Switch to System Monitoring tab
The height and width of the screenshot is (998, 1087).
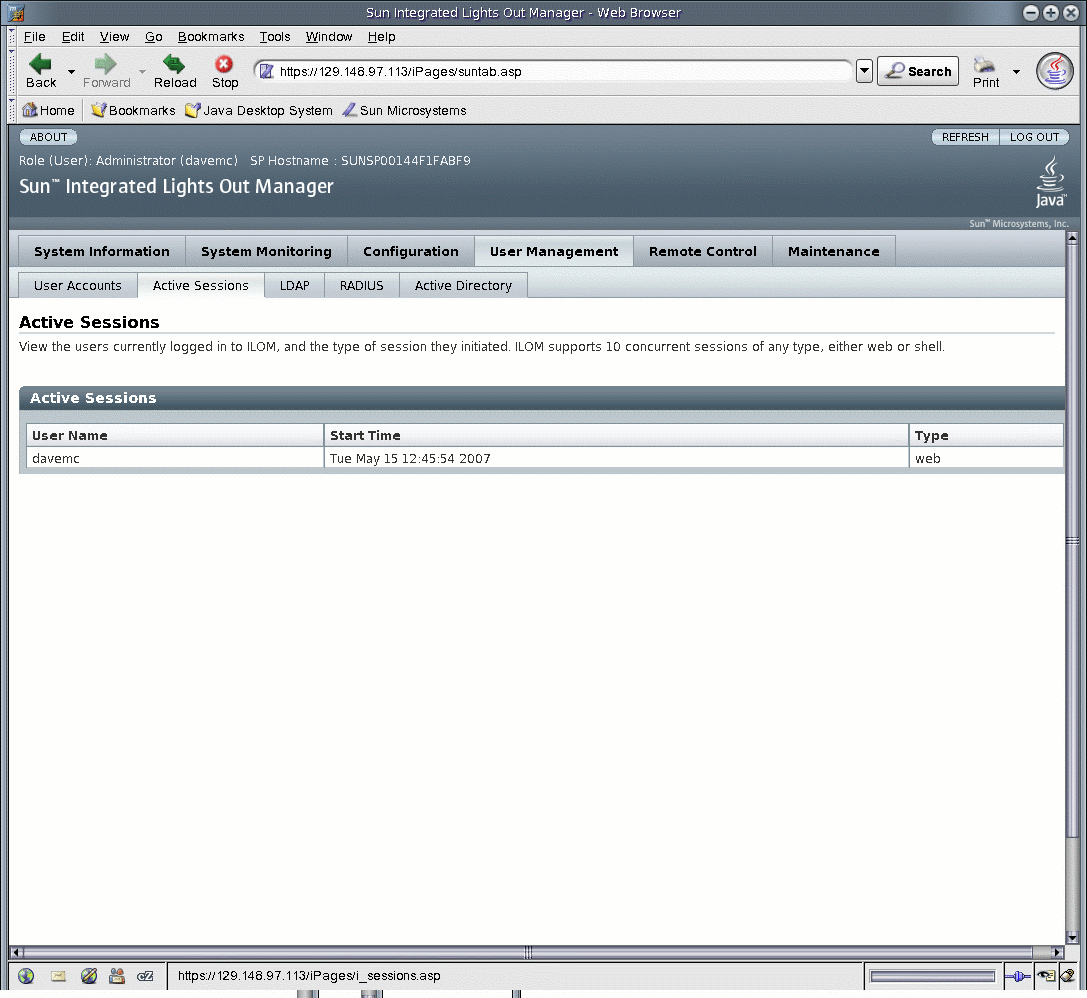(266, 252)
